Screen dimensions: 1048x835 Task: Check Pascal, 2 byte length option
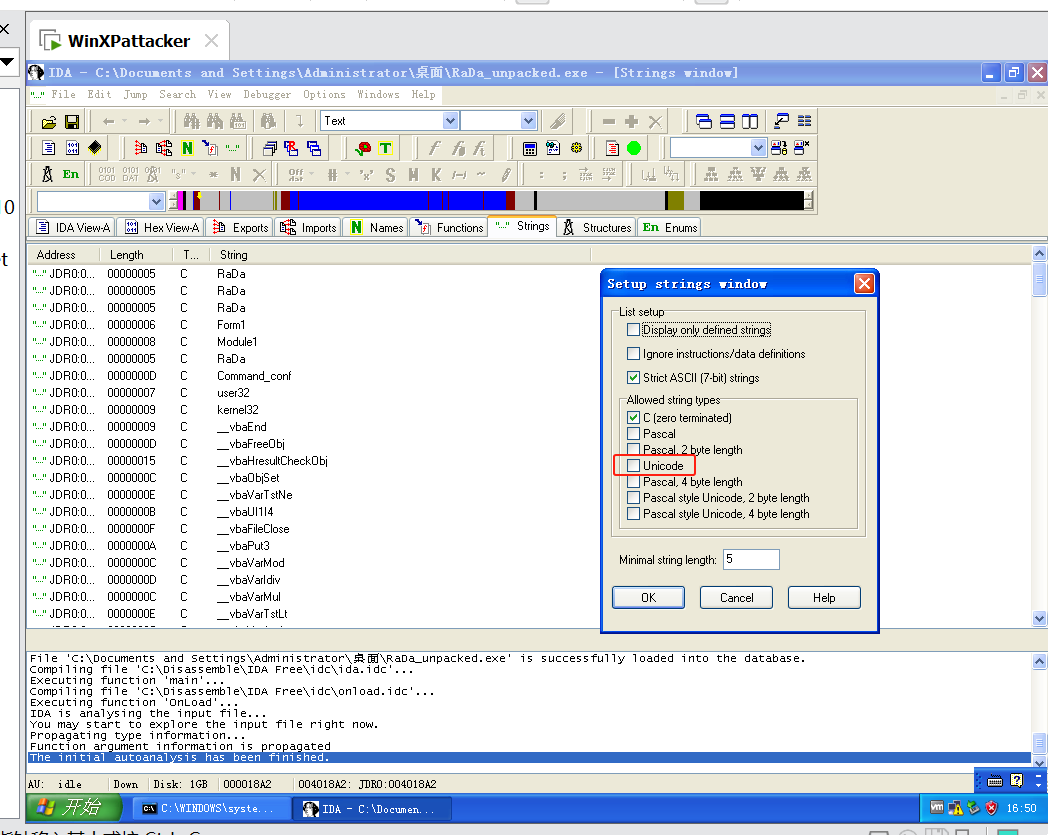click(x=634, y=450)
